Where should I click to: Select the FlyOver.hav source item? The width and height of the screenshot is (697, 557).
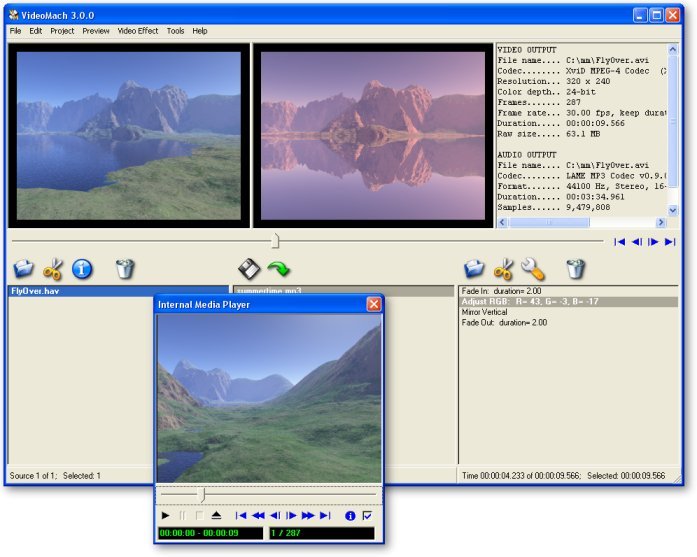pyautogui.click(x=118, y=291)
